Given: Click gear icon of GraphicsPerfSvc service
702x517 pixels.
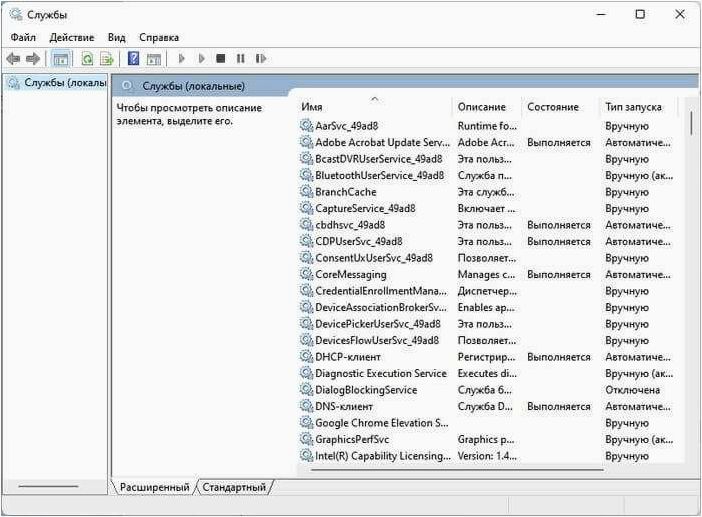Looking at the screenshot, I should [x=307, y=439].
